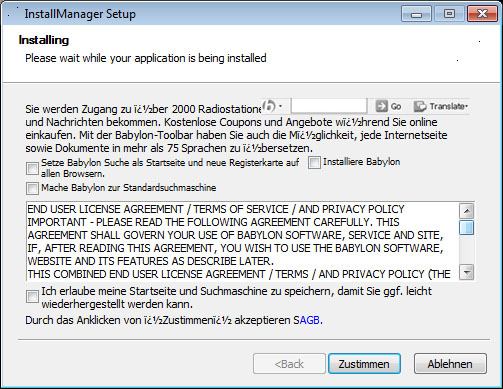This screenshot has height=389, width=503.
Task: Click the Babylon logo icon in toolbar preview
Action: click(269, 106)
